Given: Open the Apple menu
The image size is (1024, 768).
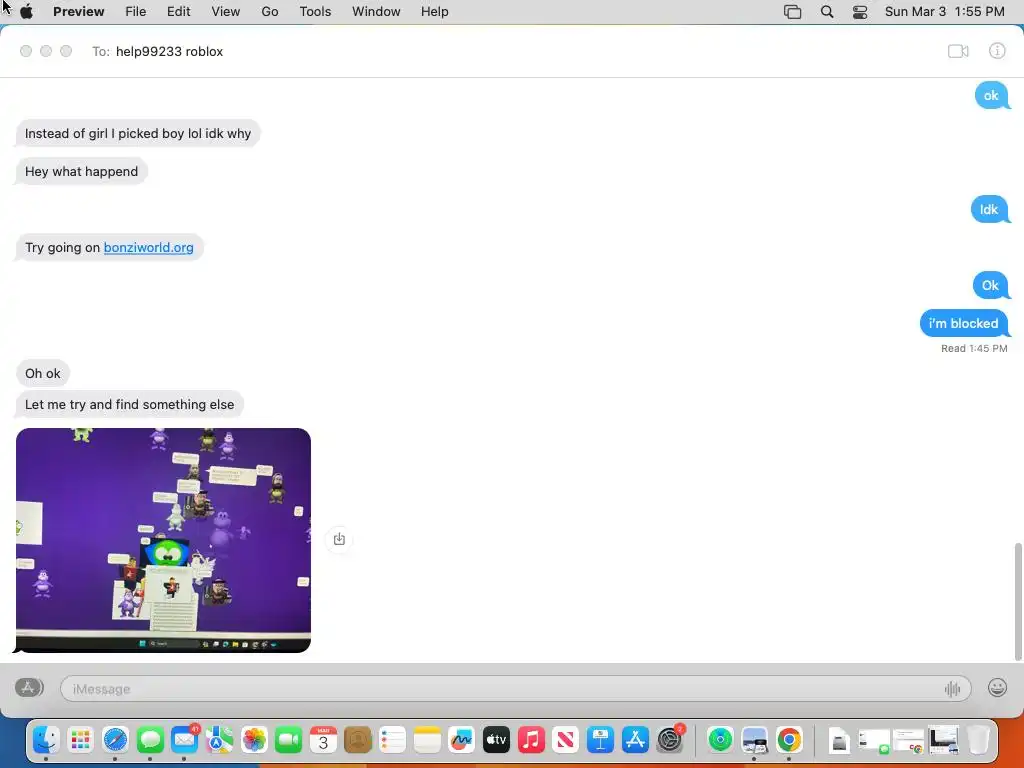Looking at the screenshot, I should [x=27, y=12].
